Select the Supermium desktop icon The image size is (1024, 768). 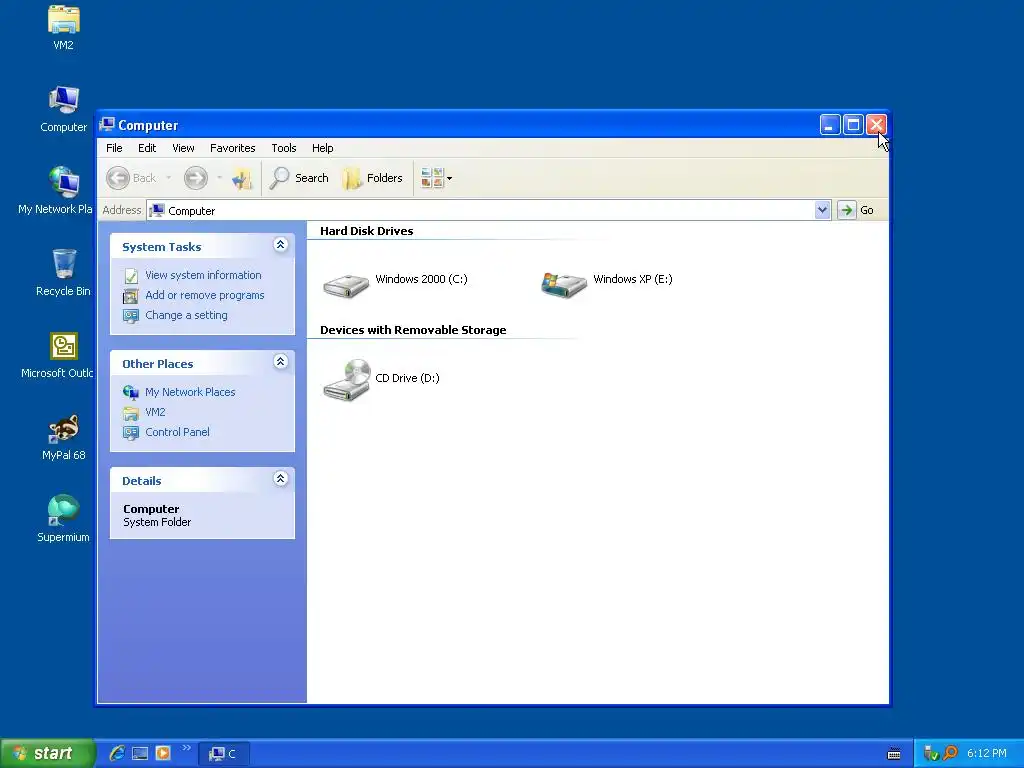click(x=63, y=511)
